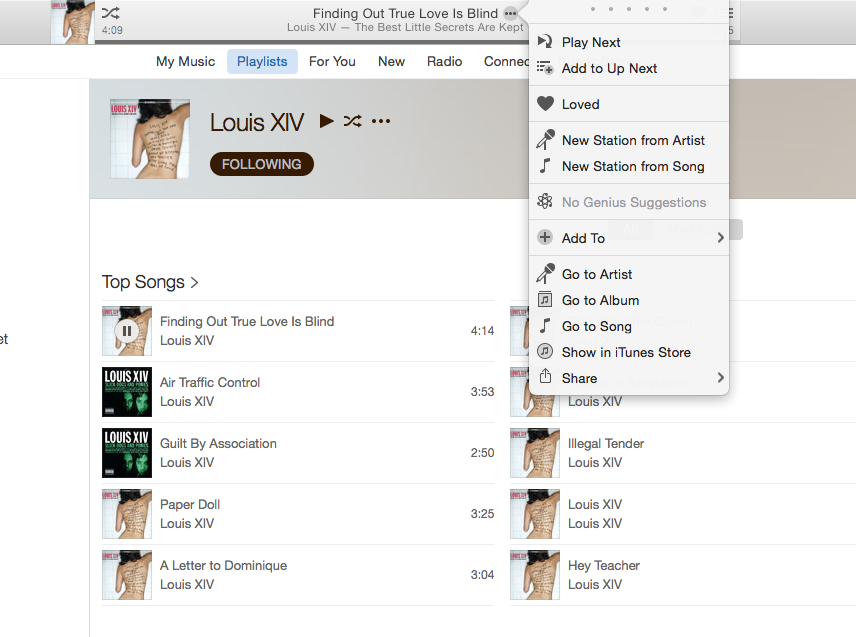Click the 4:09 elapsed time in the player
The height and width of the screenshot is (637, 856).
point(112,31)
